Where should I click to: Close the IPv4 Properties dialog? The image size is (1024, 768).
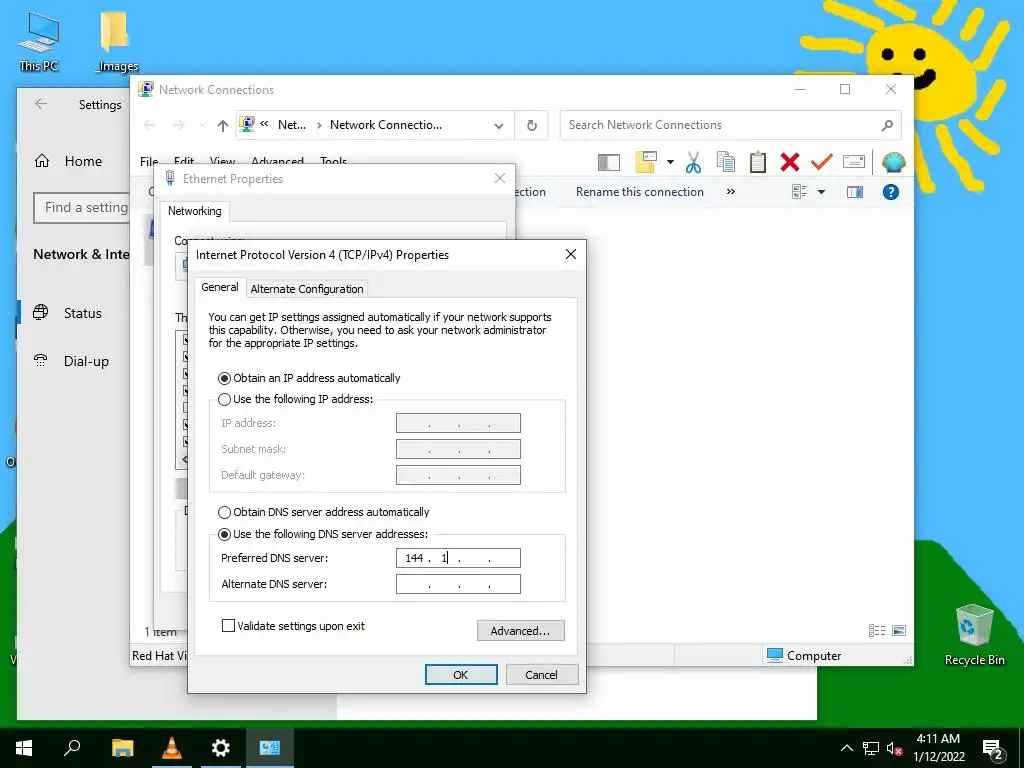coord(571,254)
